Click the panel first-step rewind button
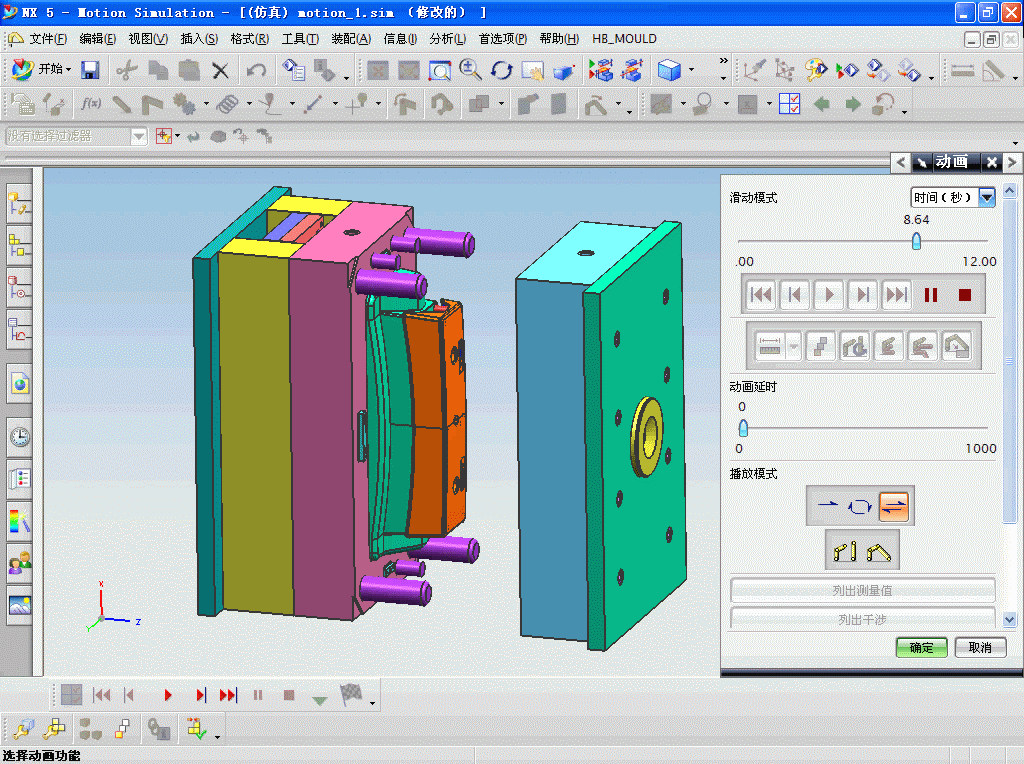The width and height of the screenshot is (1024, 764). pos(761,294)
